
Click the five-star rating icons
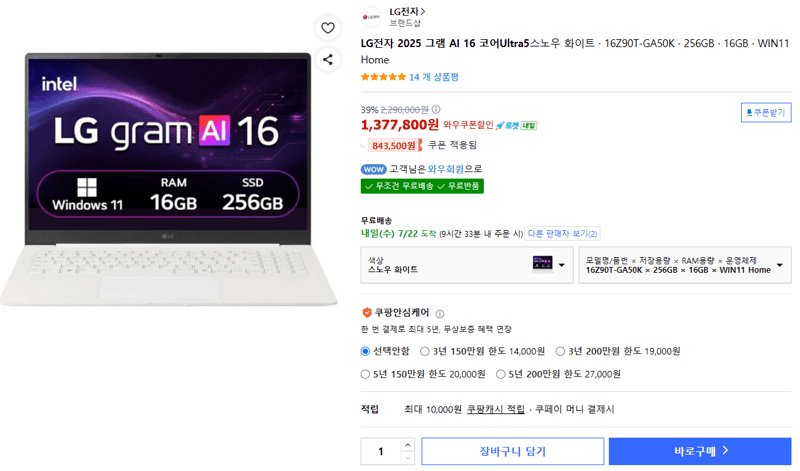383,77
